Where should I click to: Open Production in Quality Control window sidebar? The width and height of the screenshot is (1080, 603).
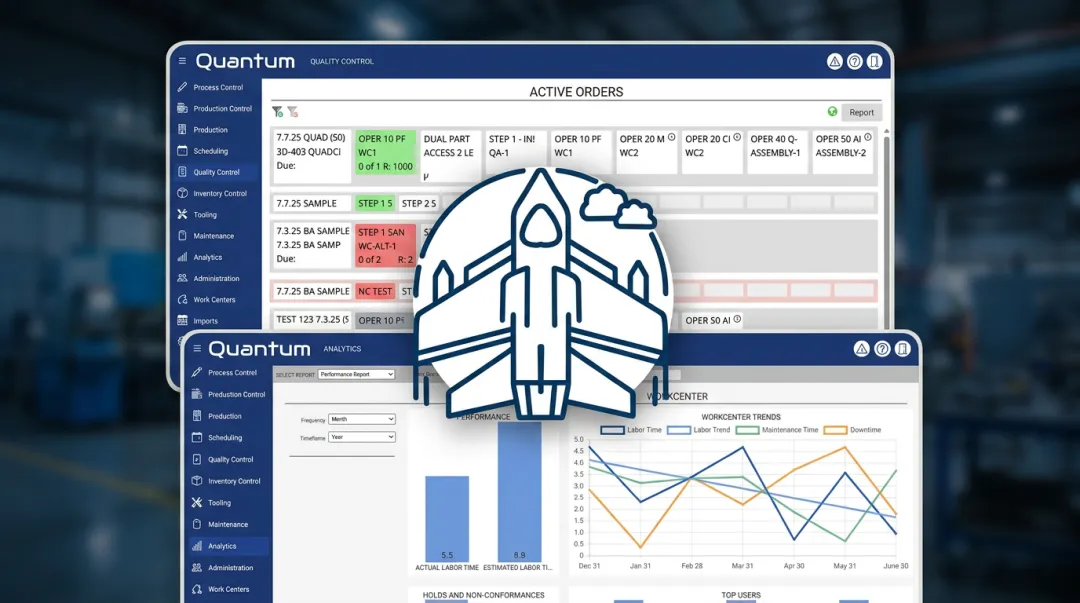pyautogui.click(x=210, y=130)
